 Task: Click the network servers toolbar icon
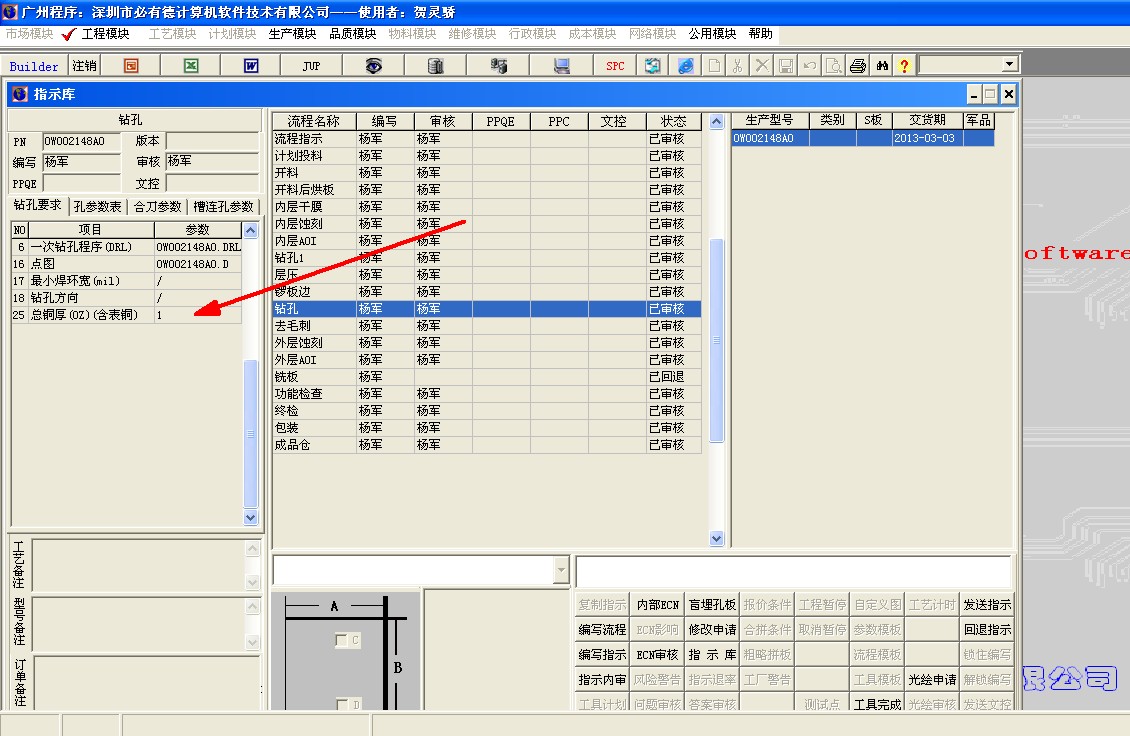[499, 66]
